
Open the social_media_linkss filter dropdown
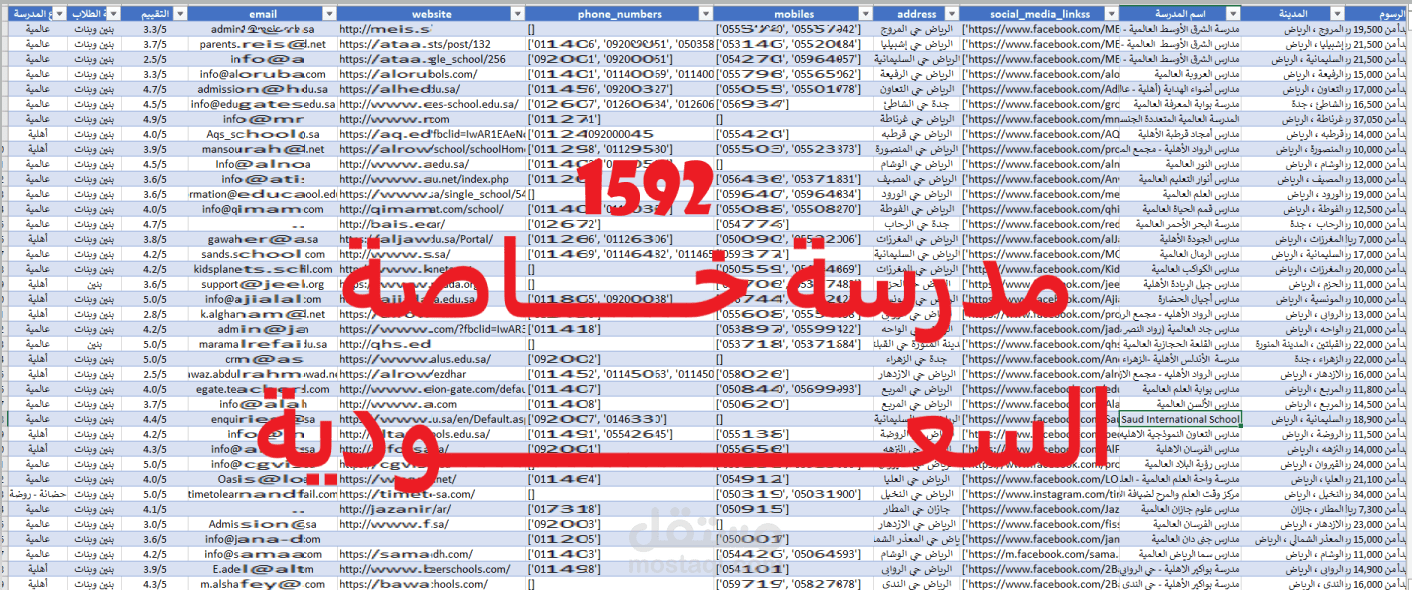pyautogui.click(x=1110, y=15)
